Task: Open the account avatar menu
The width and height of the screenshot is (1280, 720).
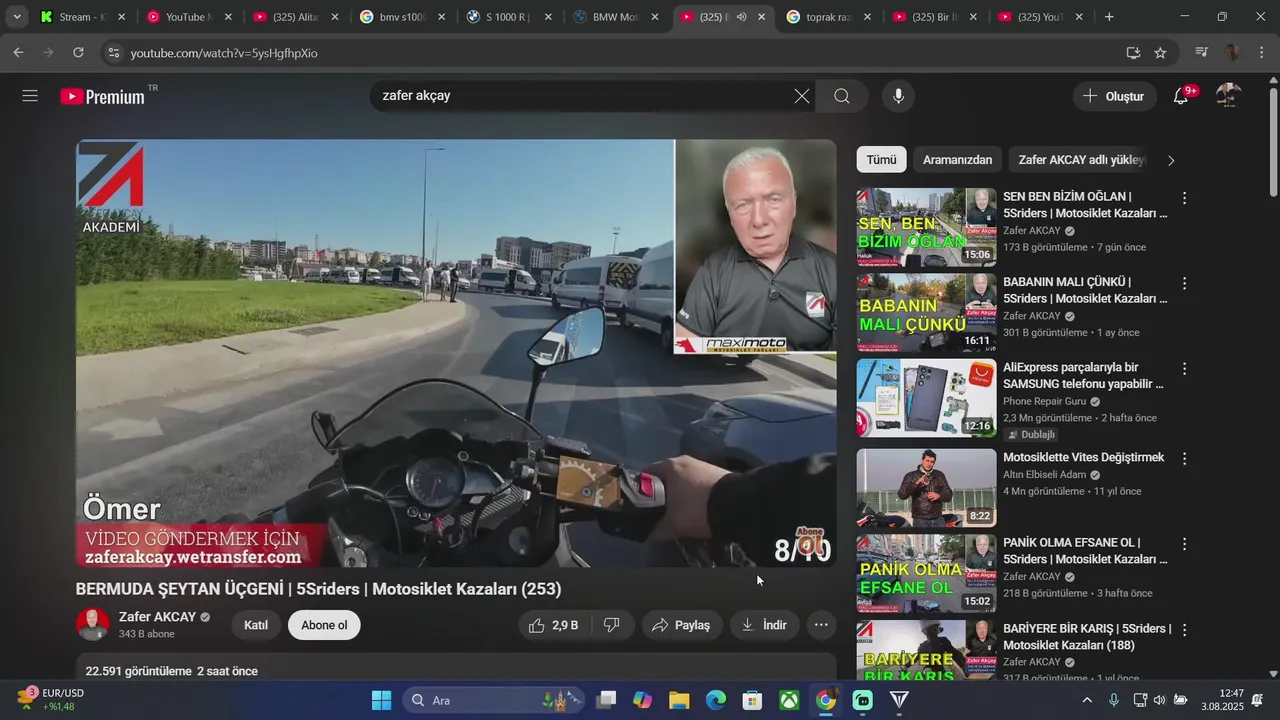Action: [x=1228, y=96]
